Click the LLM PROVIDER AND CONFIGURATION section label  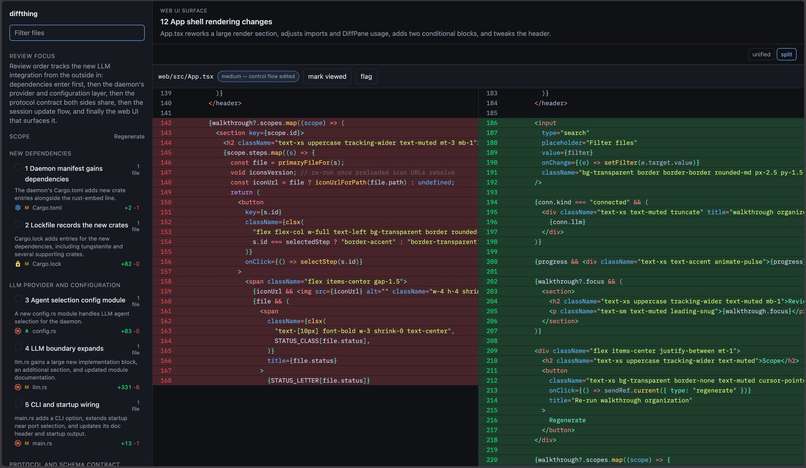click(x=65, y=285)
